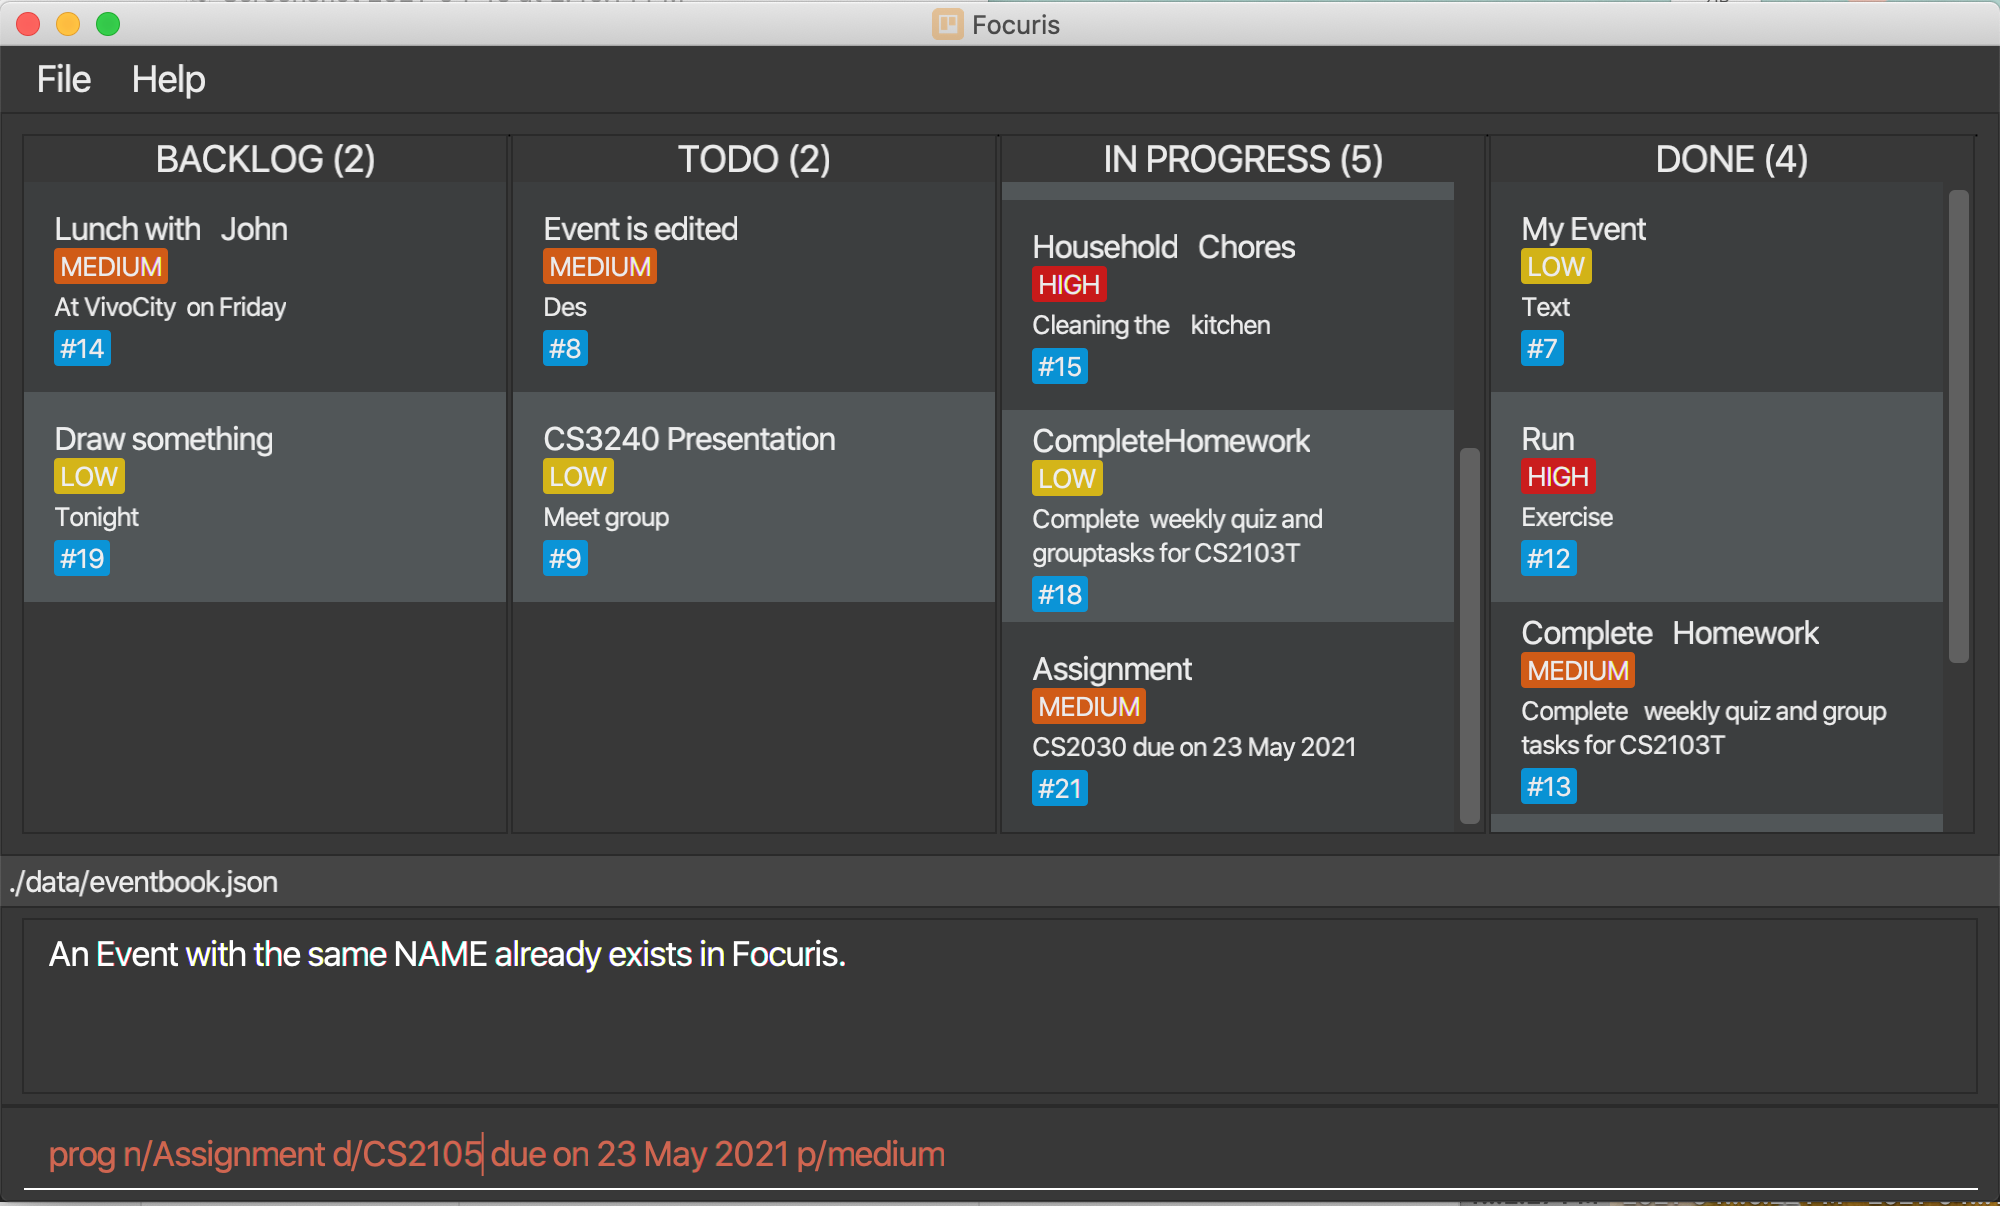
Task: Click the #19 tag on Draw something
Action: (82, 558)
